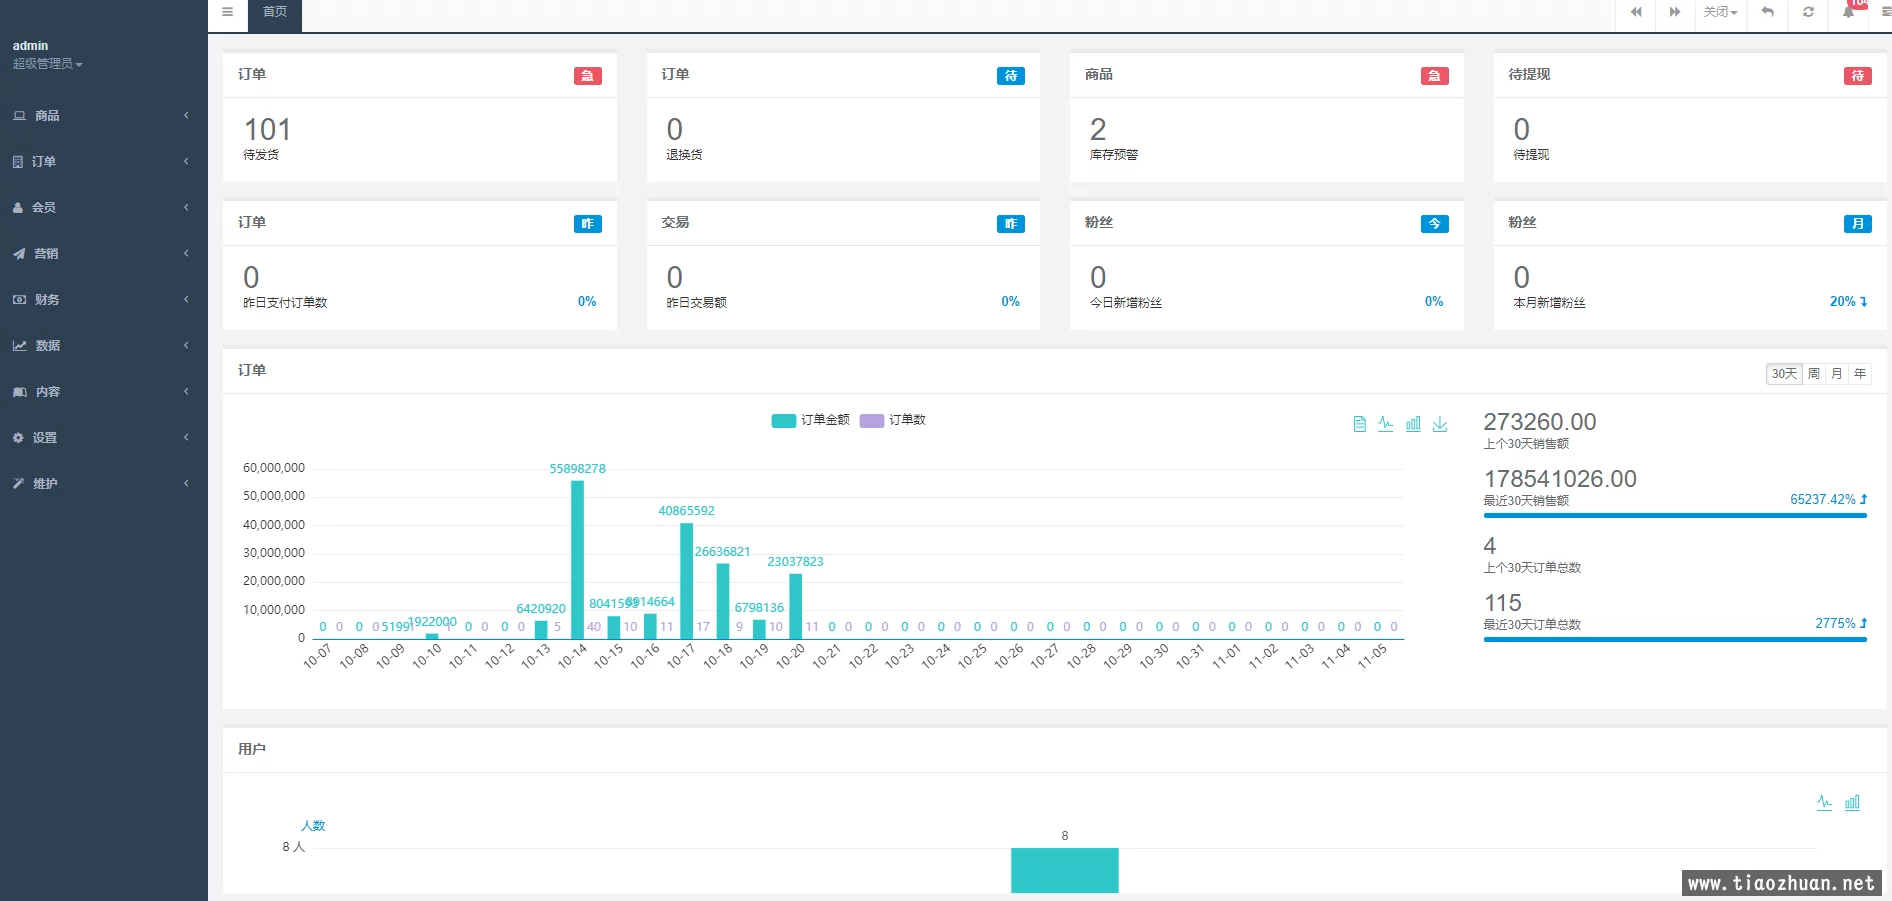This screenshot has width=1892, height=901.
Task: Download order chart as image icon
Action: pyautogui.click(x=1440, y=424)
